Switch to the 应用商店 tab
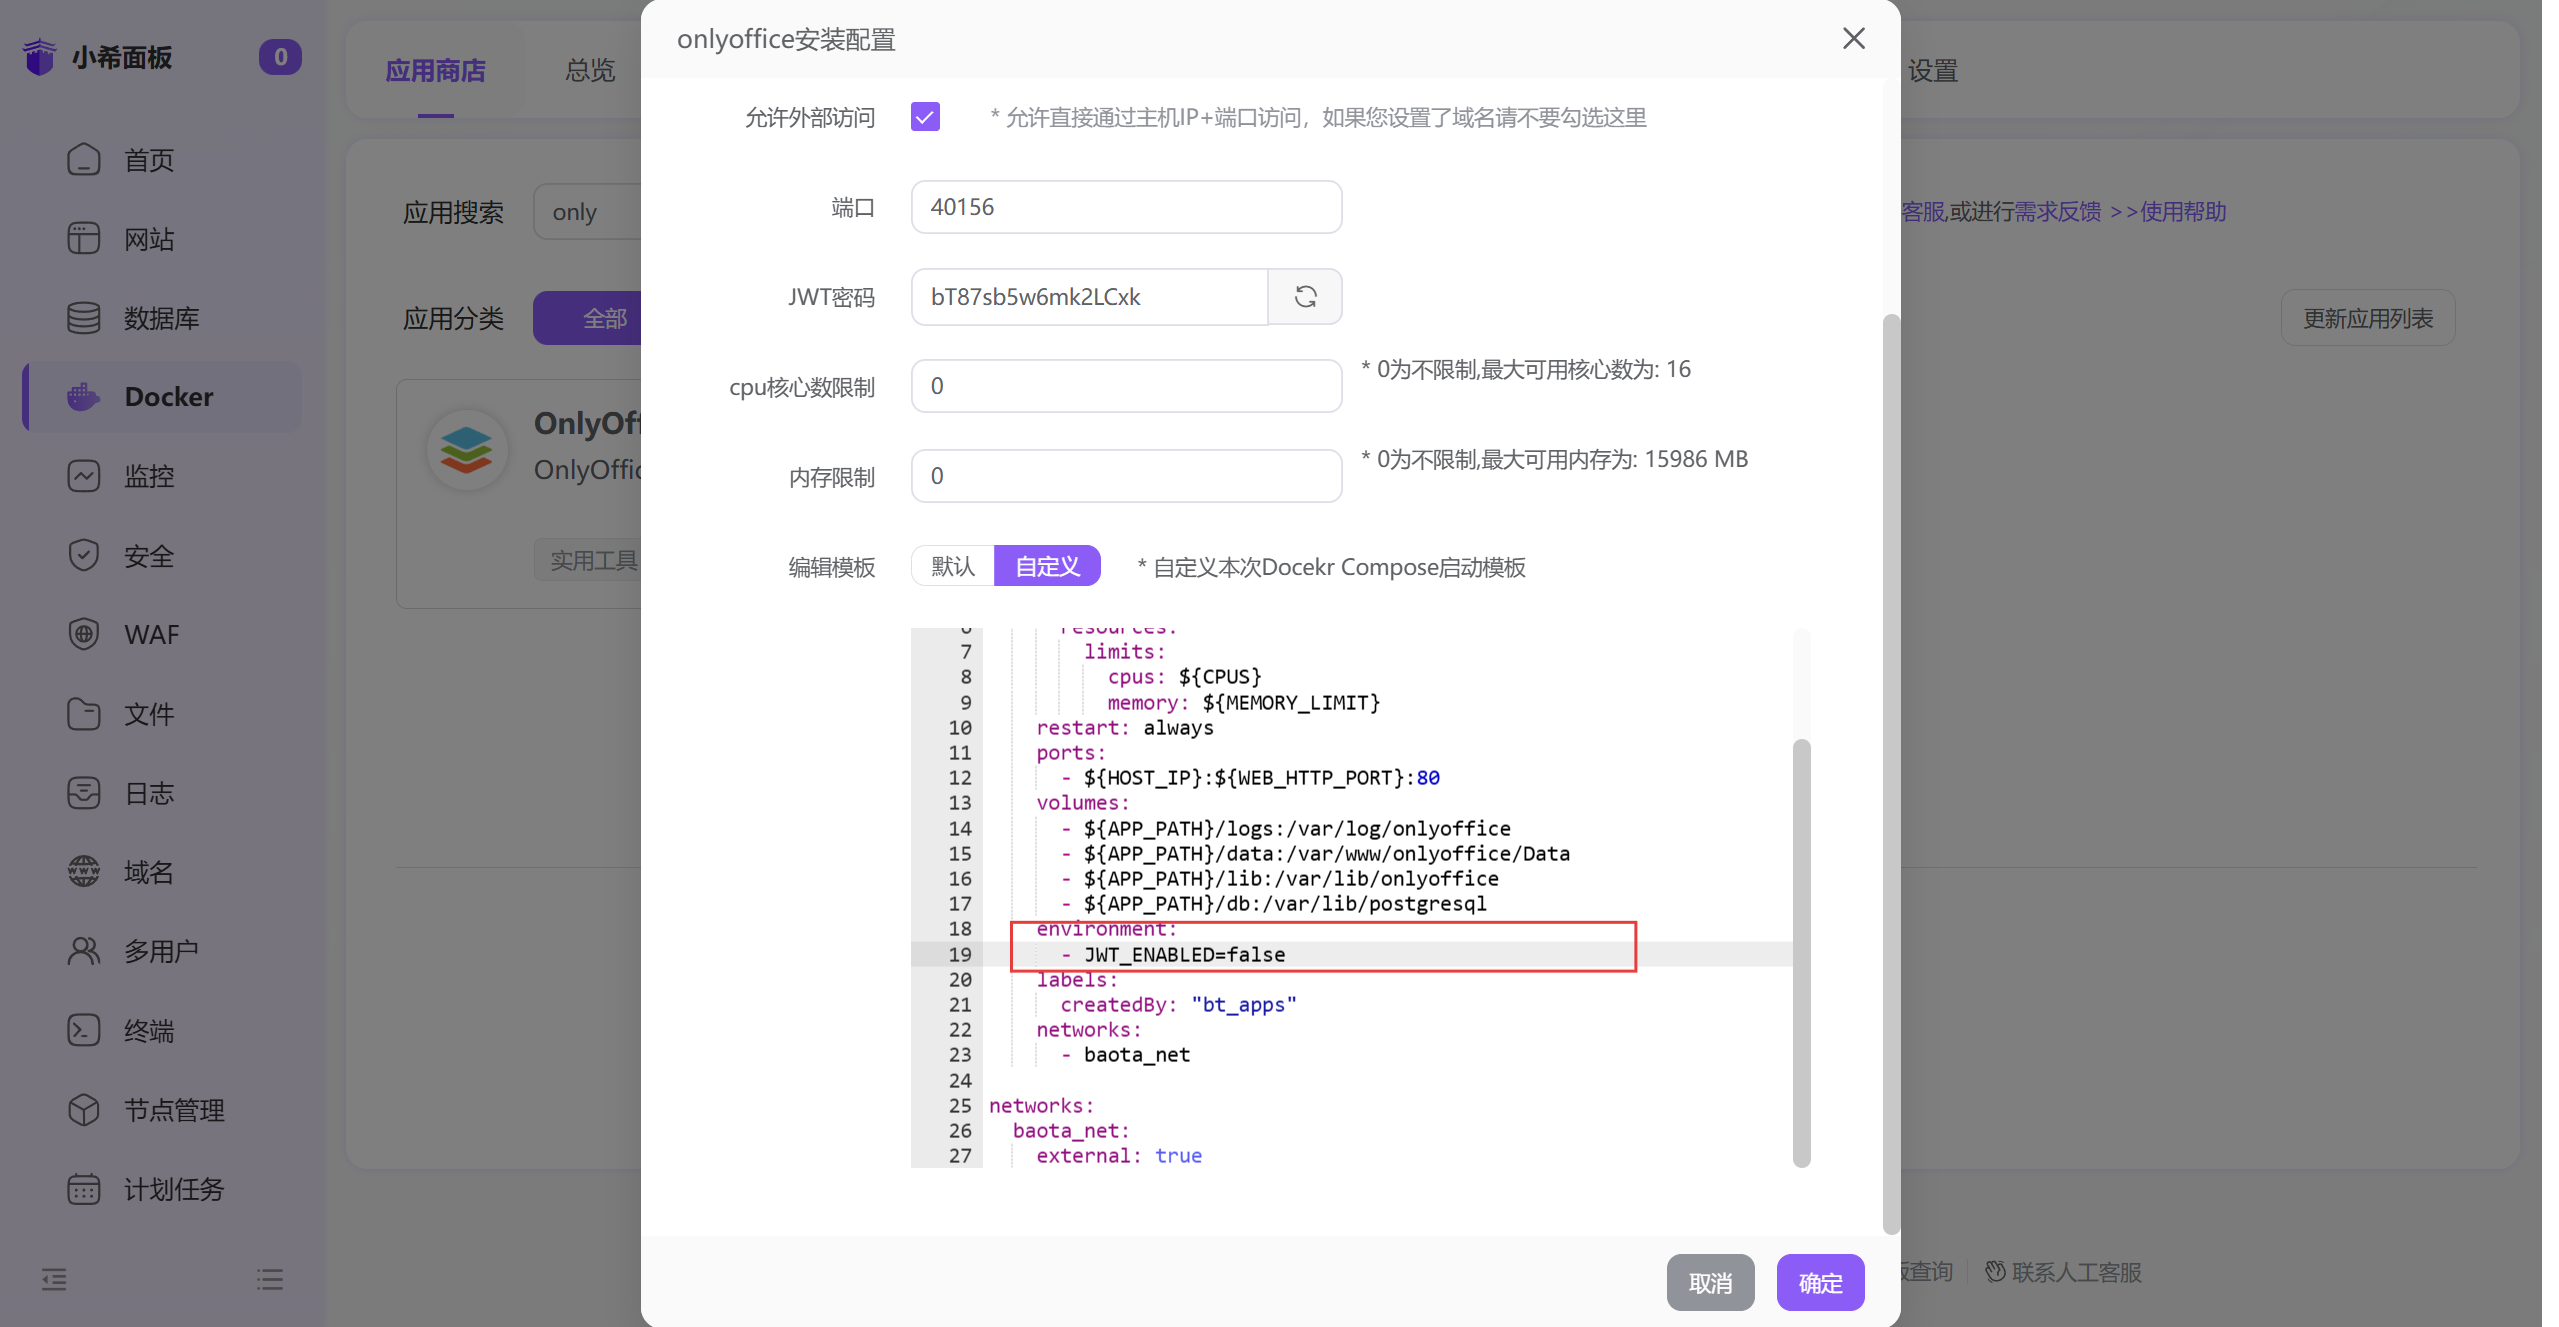The image size is (2559, 1327). pyautogui.click(x=435, y=70)
